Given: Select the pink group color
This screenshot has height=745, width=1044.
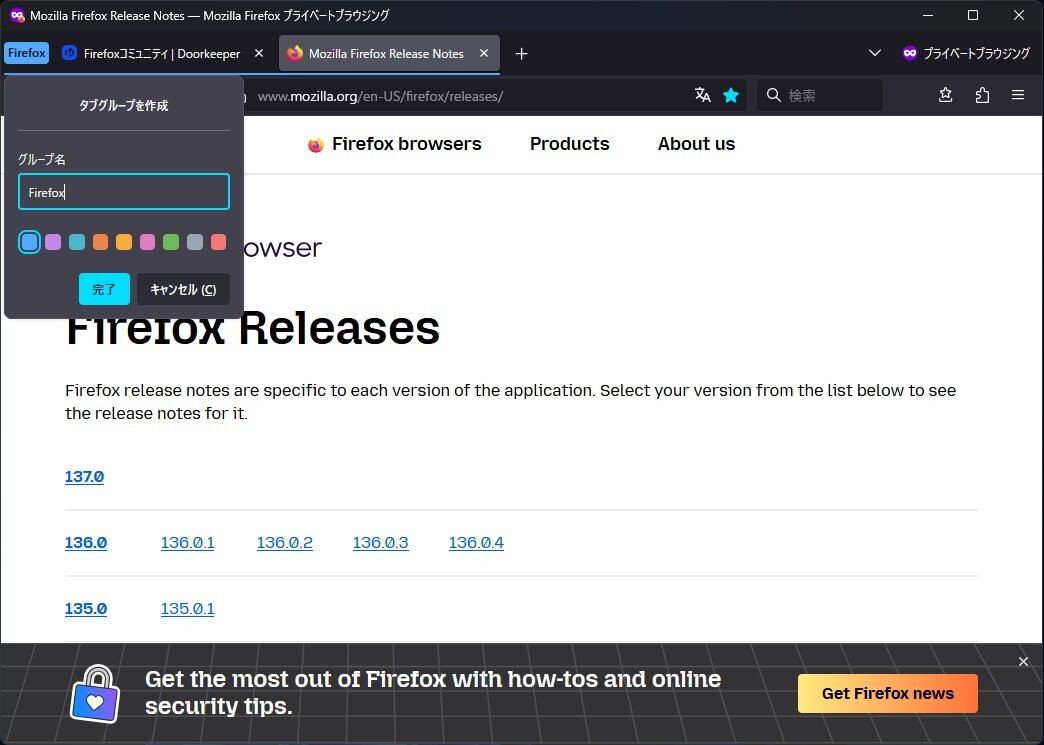Looking at the screenshot, I should pyautogui.click(x=147, y=242).
